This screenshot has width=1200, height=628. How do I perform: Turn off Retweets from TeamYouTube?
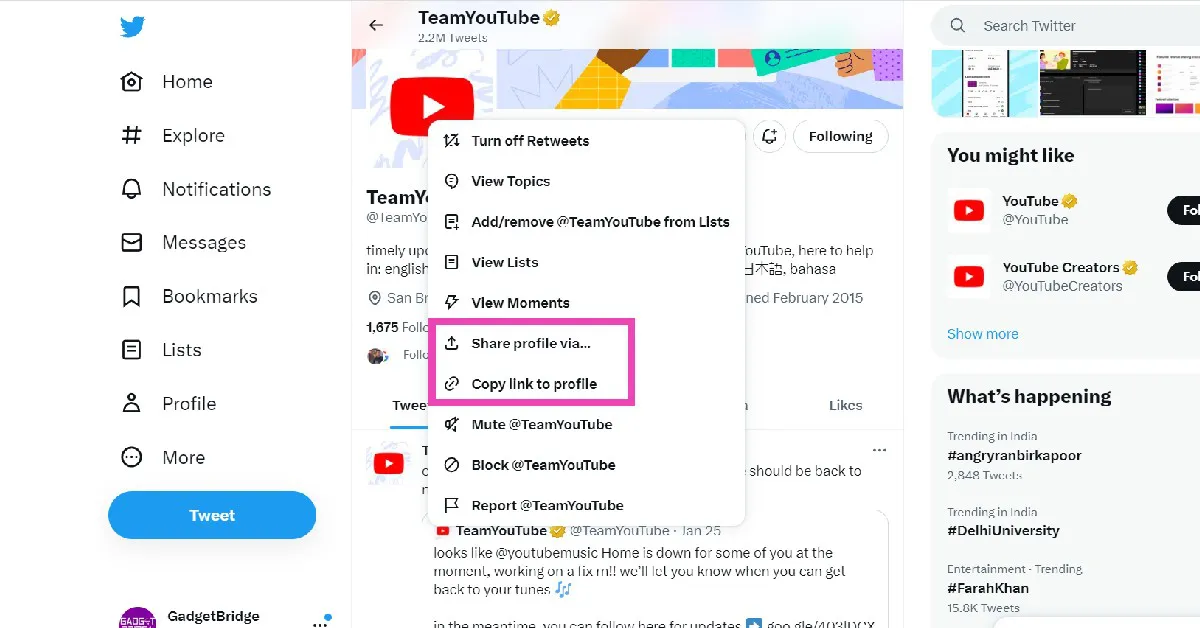tap(530, 141)
